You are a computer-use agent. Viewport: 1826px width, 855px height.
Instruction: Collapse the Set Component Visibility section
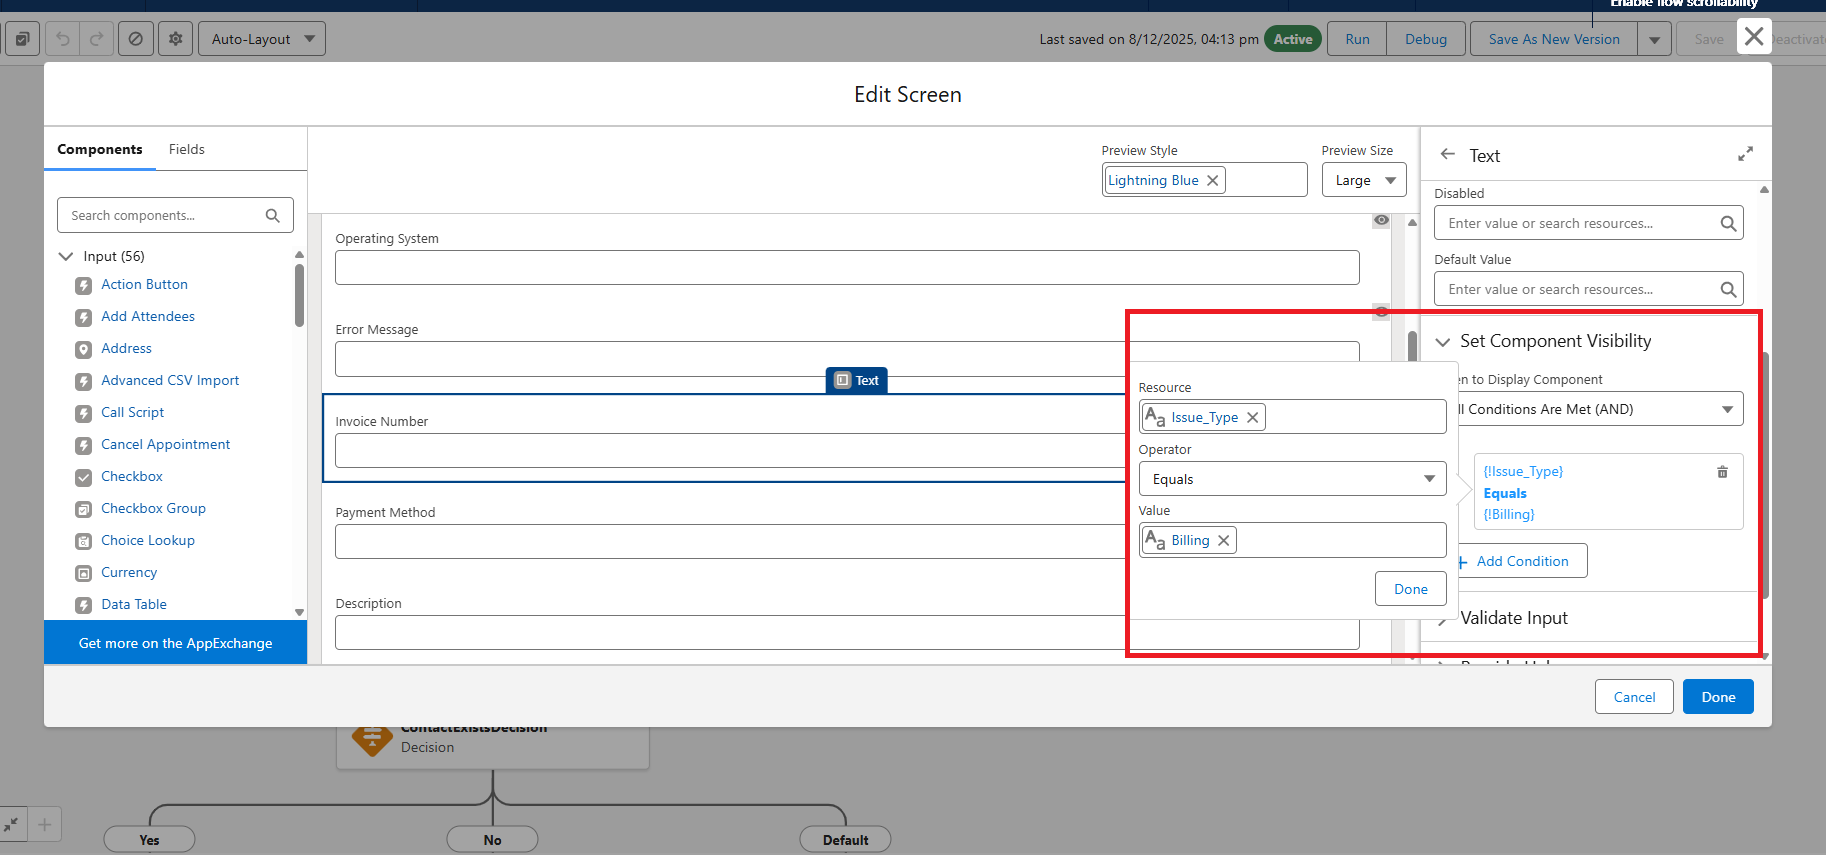(x=1443, y=342)
